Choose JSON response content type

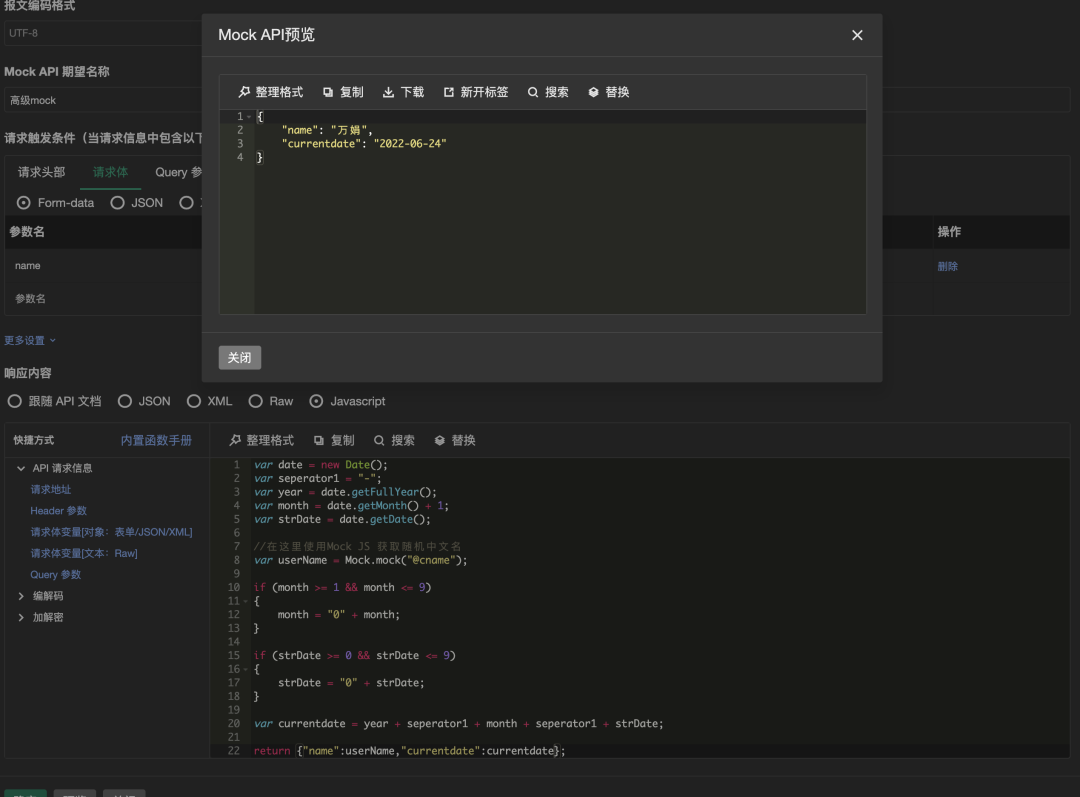click(x=144, y=401)
